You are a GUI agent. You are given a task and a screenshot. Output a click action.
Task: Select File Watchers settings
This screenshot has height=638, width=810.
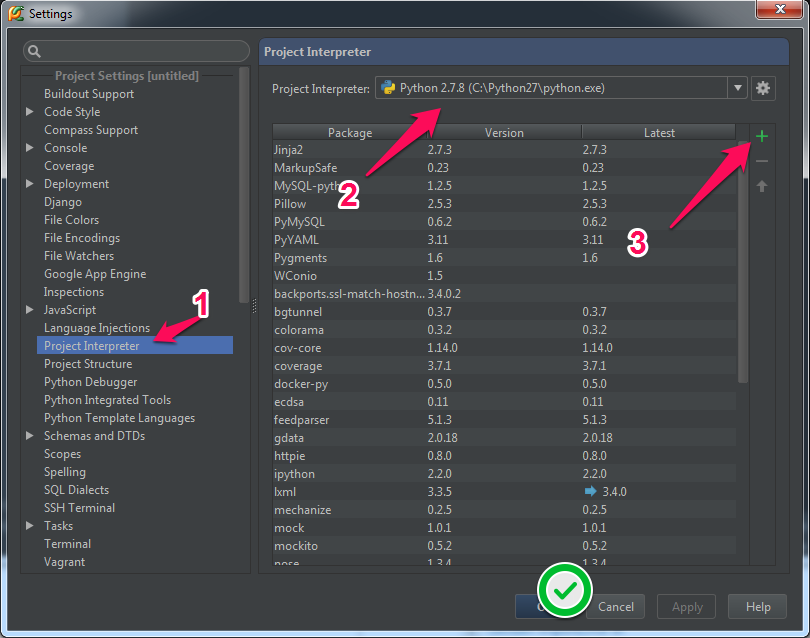[x=79, y=256]
